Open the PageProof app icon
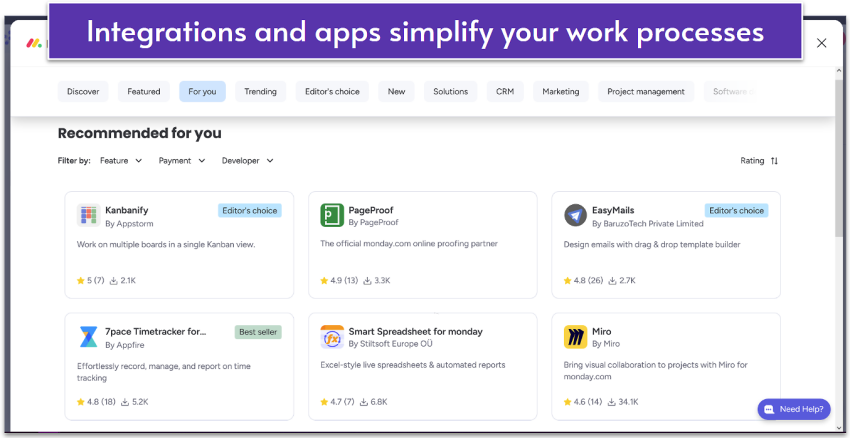 pos(332,215)
